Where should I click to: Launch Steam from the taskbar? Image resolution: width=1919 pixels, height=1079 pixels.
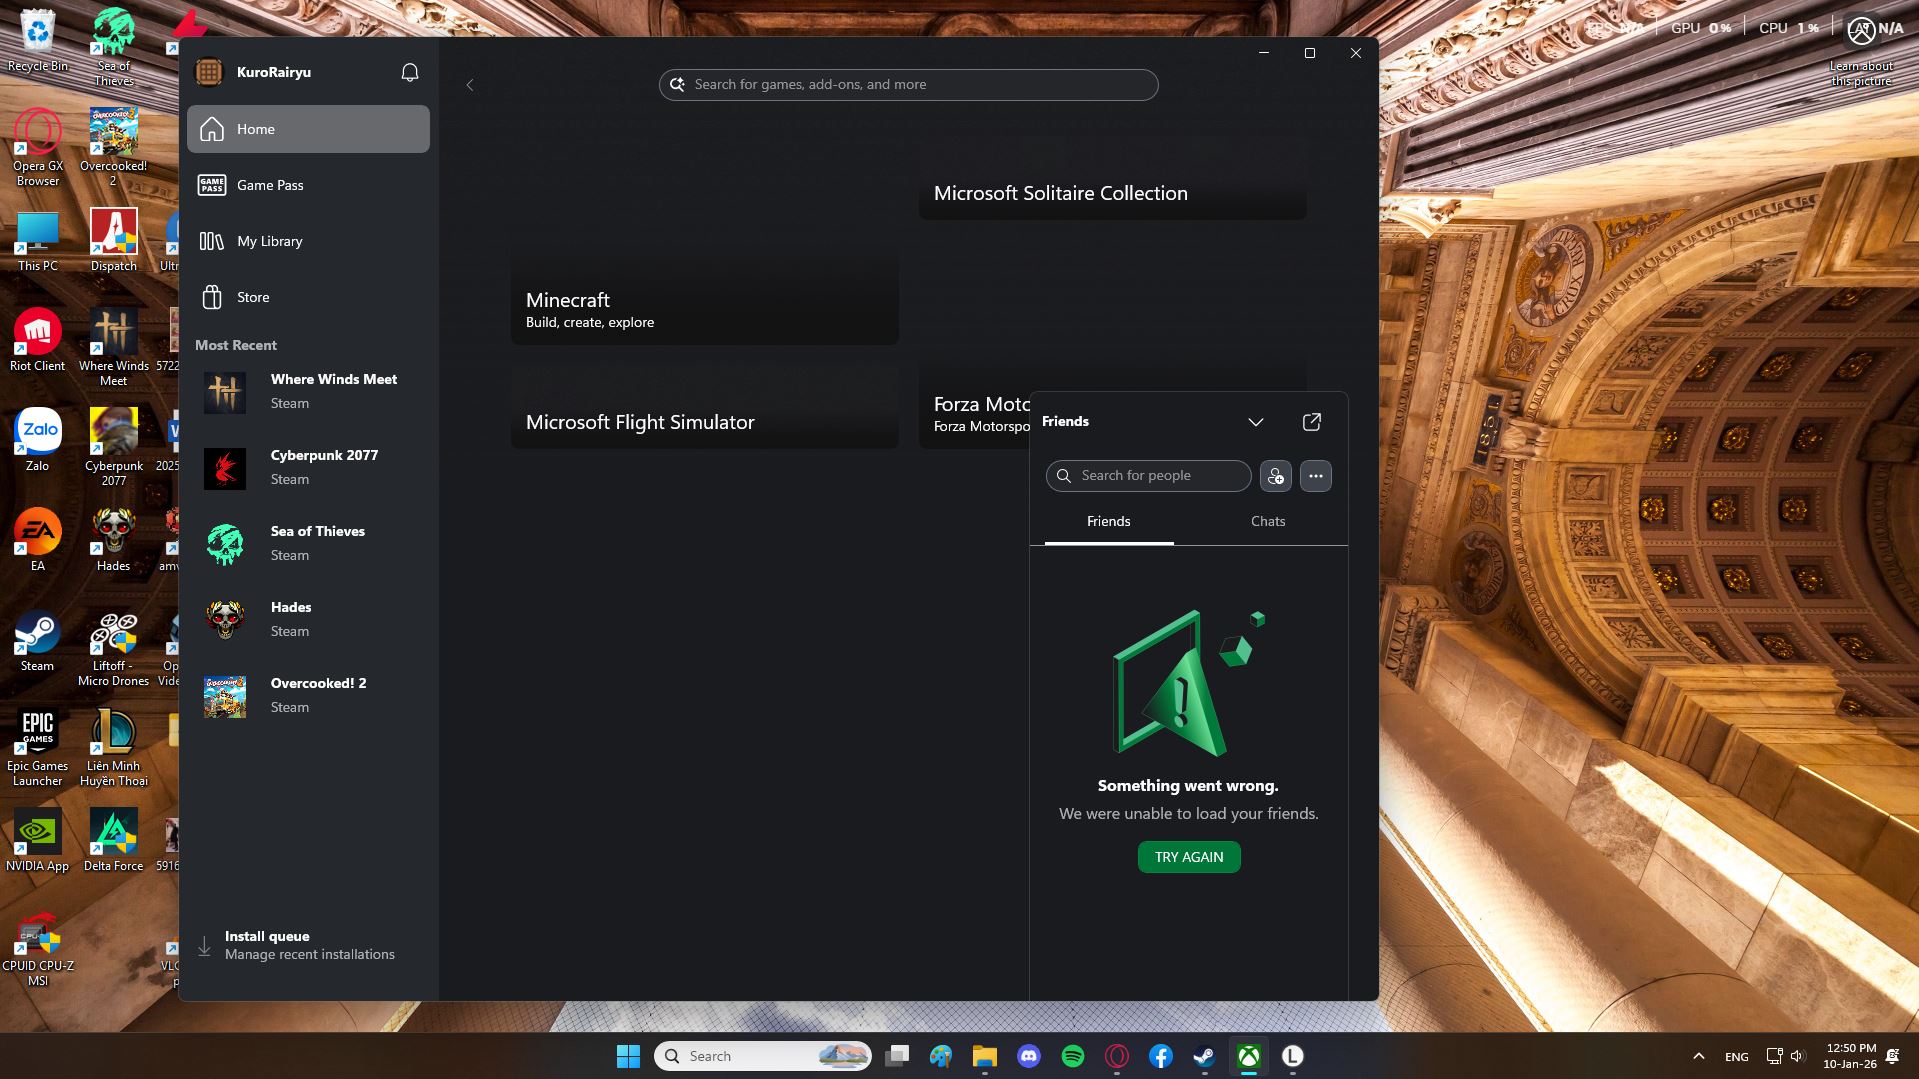pos(1203,1056)
